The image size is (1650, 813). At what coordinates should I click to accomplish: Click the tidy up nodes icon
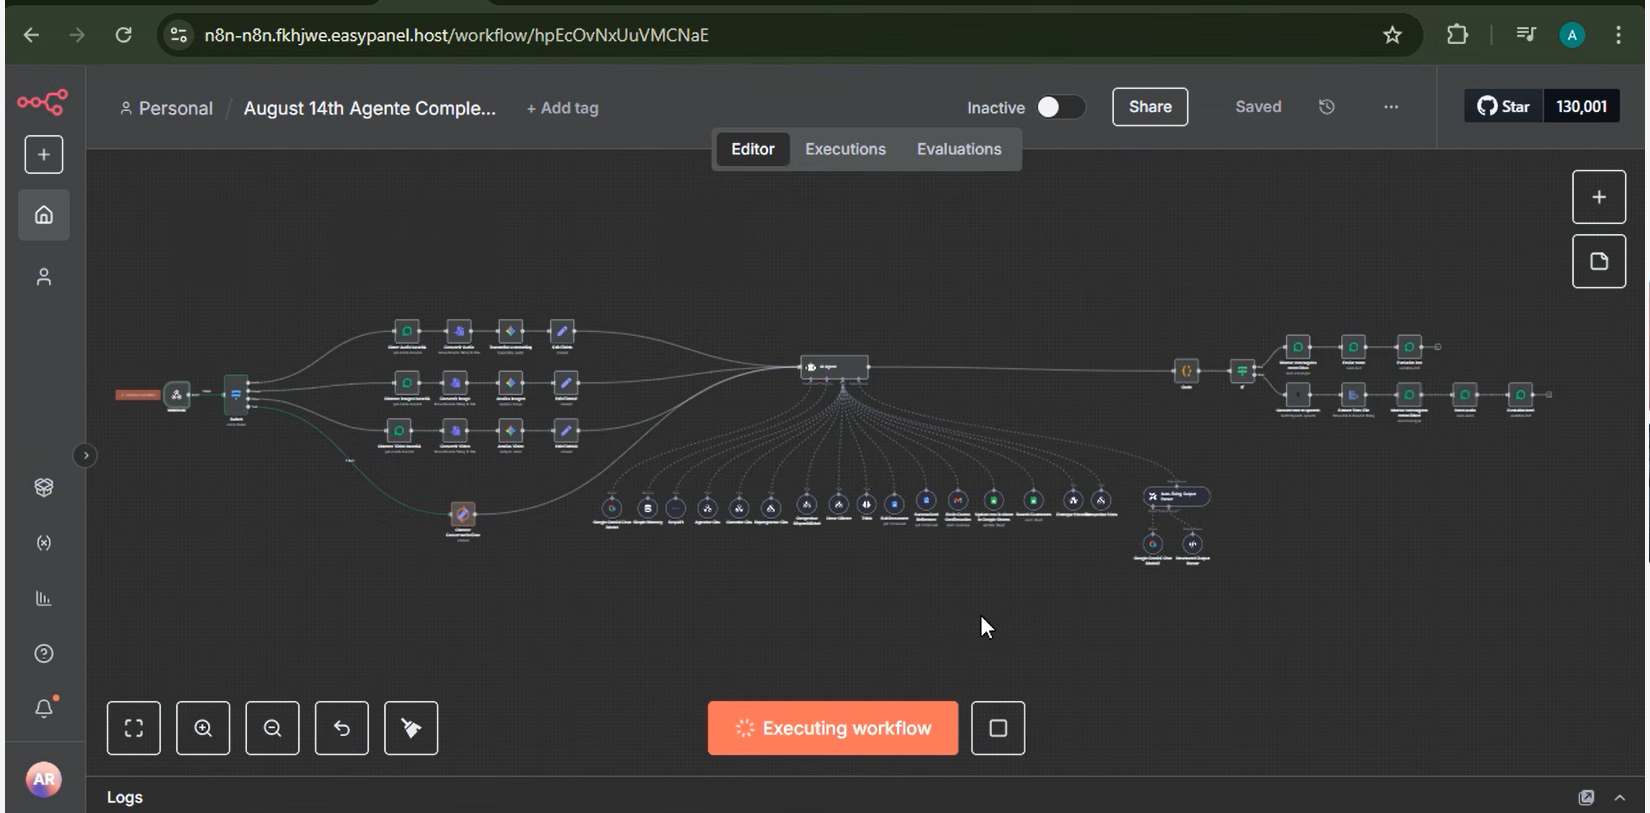(x=411, y=728)
